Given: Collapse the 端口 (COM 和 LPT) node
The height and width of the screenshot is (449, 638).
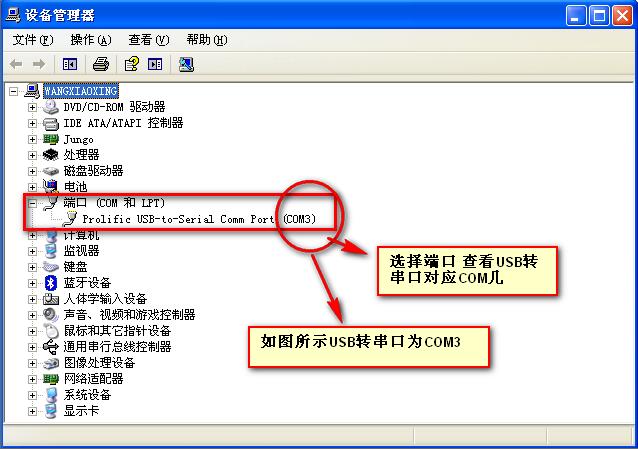Looking at the screenshot, I should (x=32, y=203).
